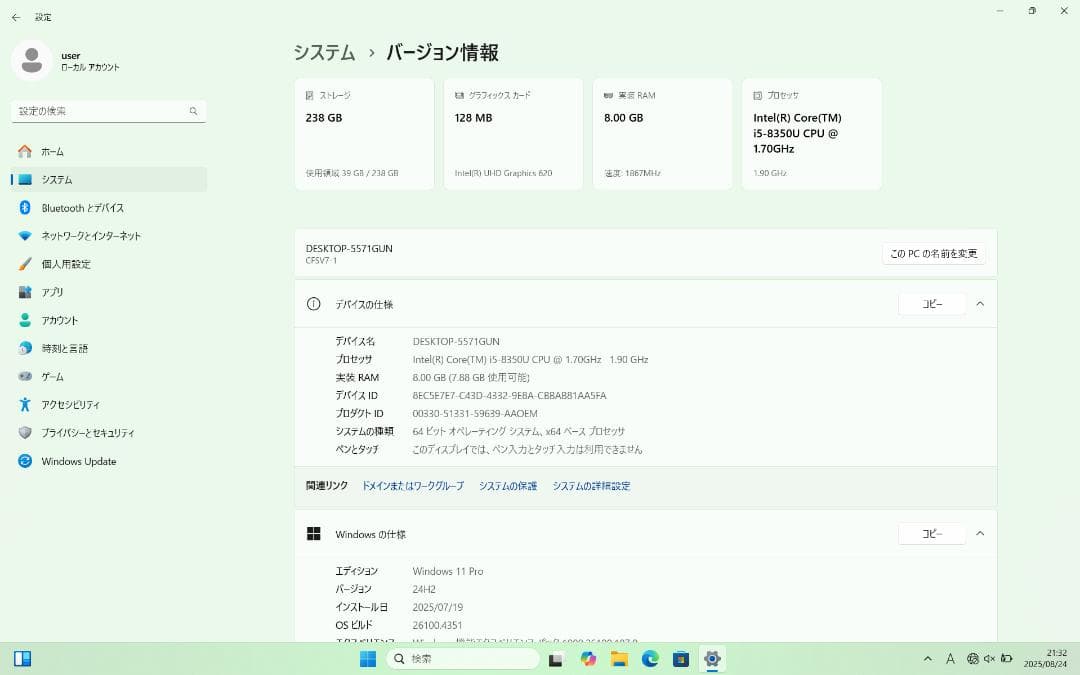
Task: Launch File Explorer from the taskbar
Action: click(619, 660)
